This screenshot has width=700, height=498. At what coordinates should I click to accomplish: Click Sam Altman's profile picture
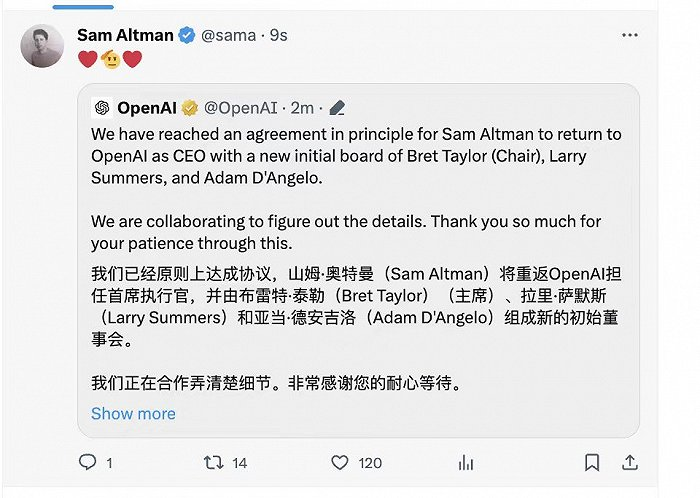coord(42,46)
